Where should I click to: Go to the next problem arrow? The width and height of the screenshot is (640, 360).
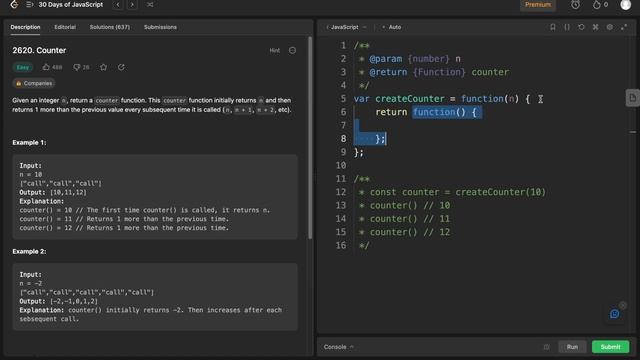click(x=132, y=5)
